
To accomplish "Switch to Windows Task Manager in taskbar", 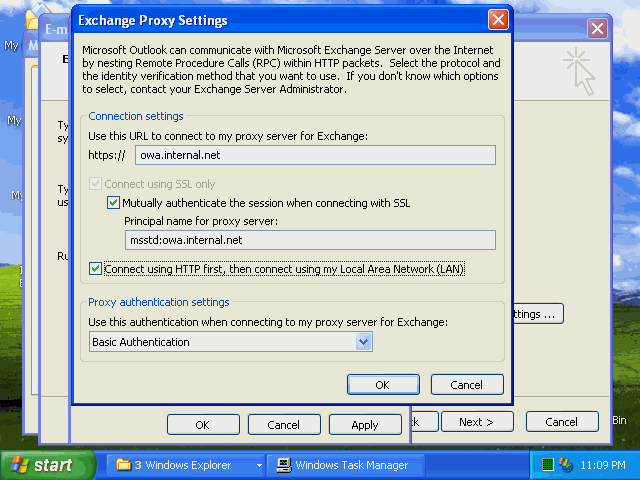I will coord(345,465).
